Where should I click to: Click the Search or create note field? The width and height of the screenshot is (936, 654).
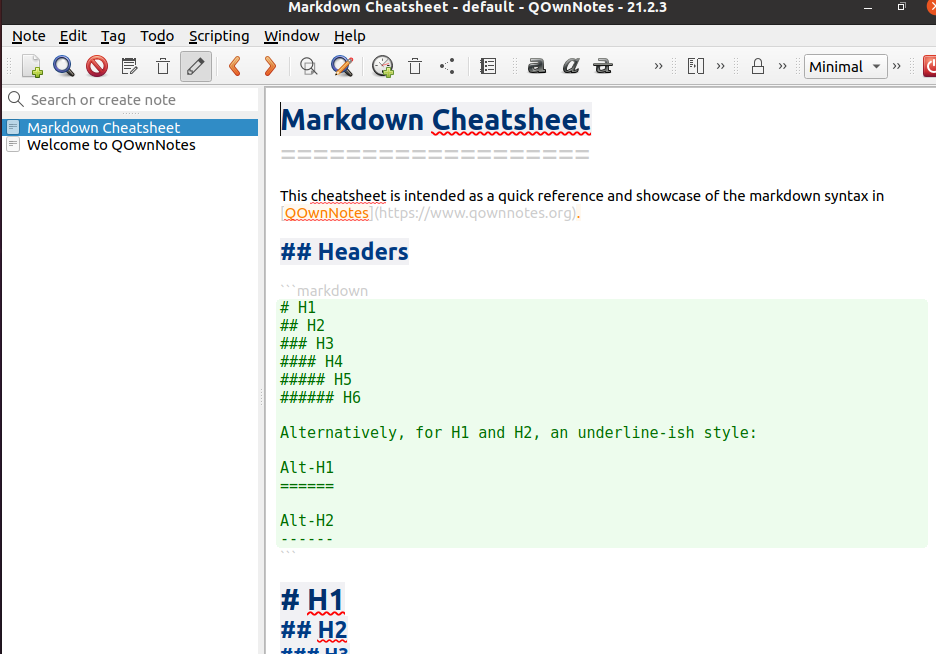click(131, 100)
